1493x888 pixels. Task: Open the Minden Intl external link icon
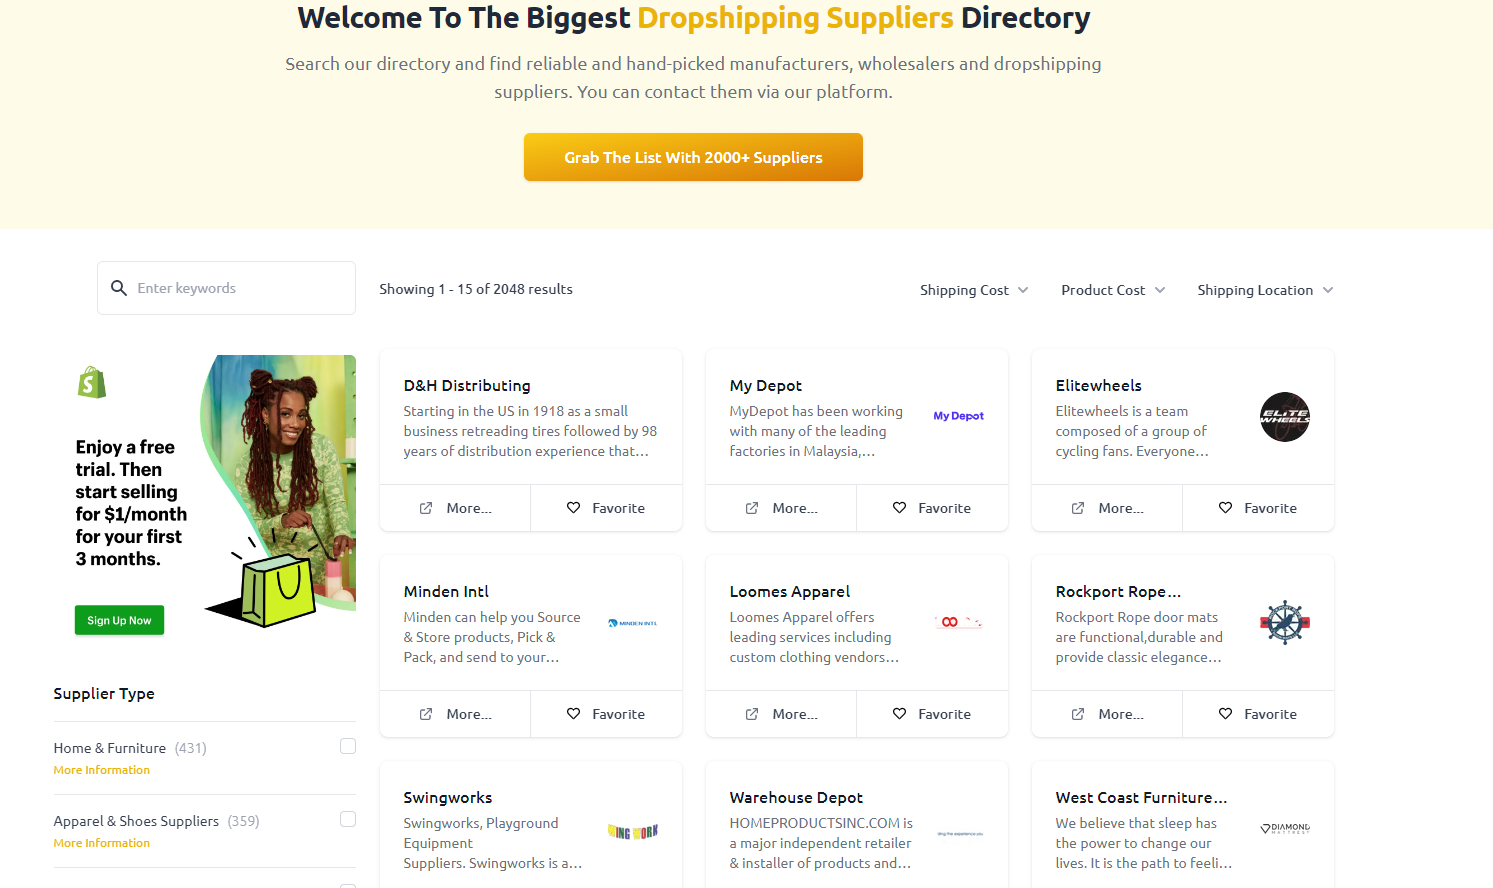coord(426,714)
